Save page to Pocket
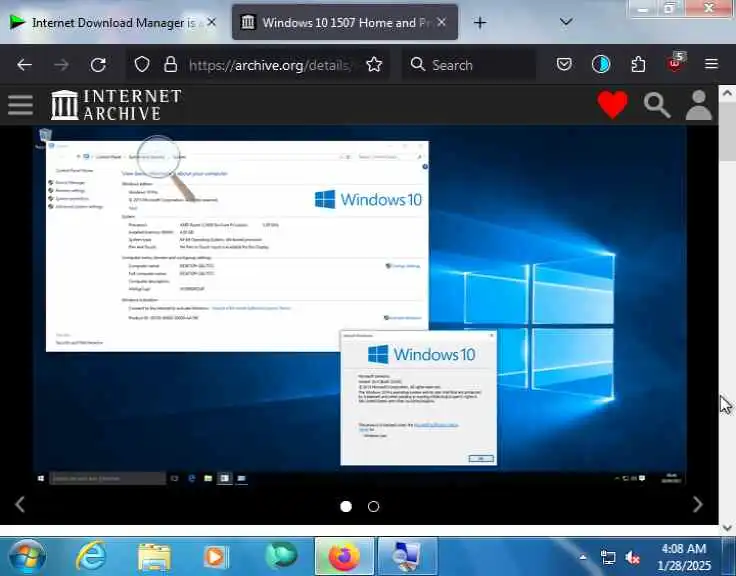The width and height of the screenshot is (736, 576). [564, 64]
